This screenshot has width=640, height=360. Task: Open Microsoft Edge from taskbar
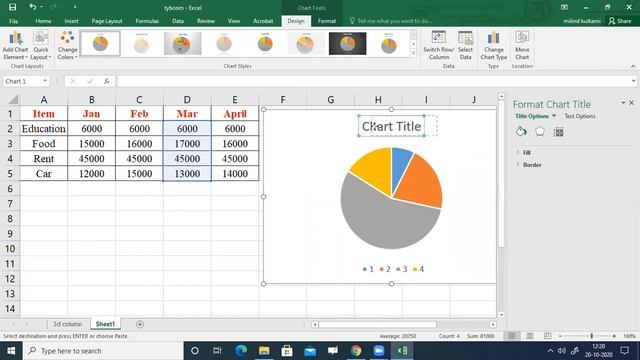[241, 351]
